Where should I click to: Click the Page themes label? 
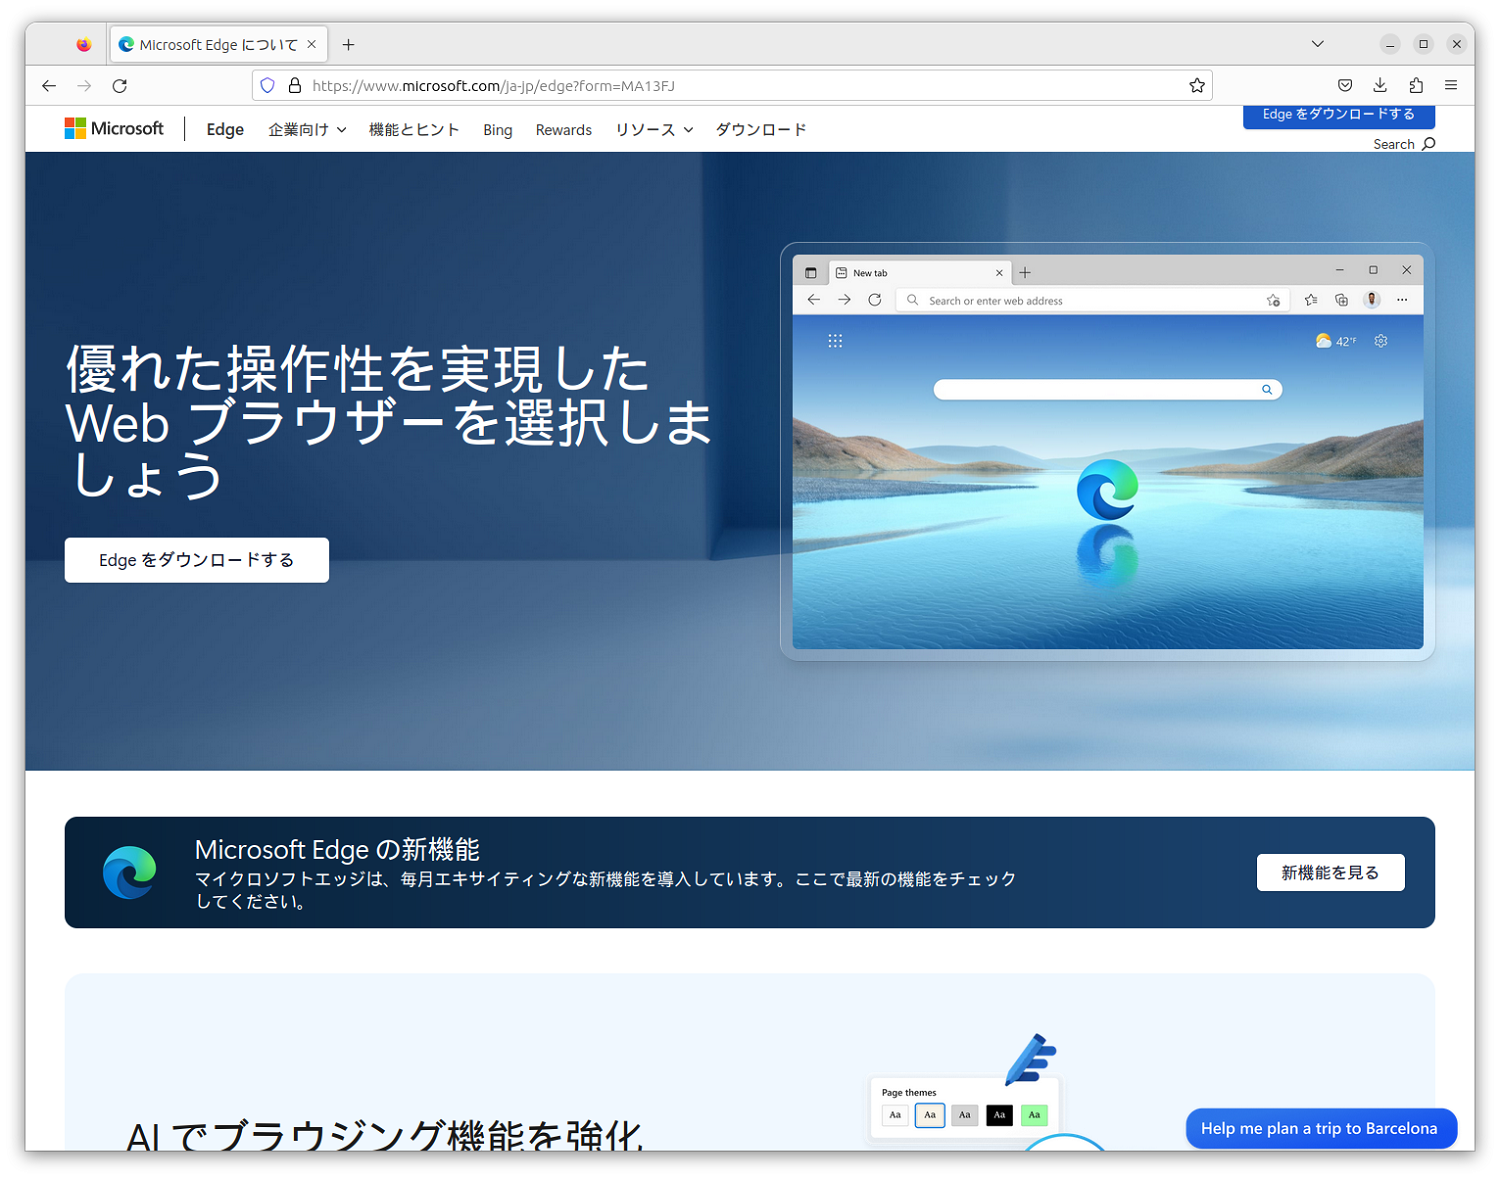click(x=909, y=1093)
